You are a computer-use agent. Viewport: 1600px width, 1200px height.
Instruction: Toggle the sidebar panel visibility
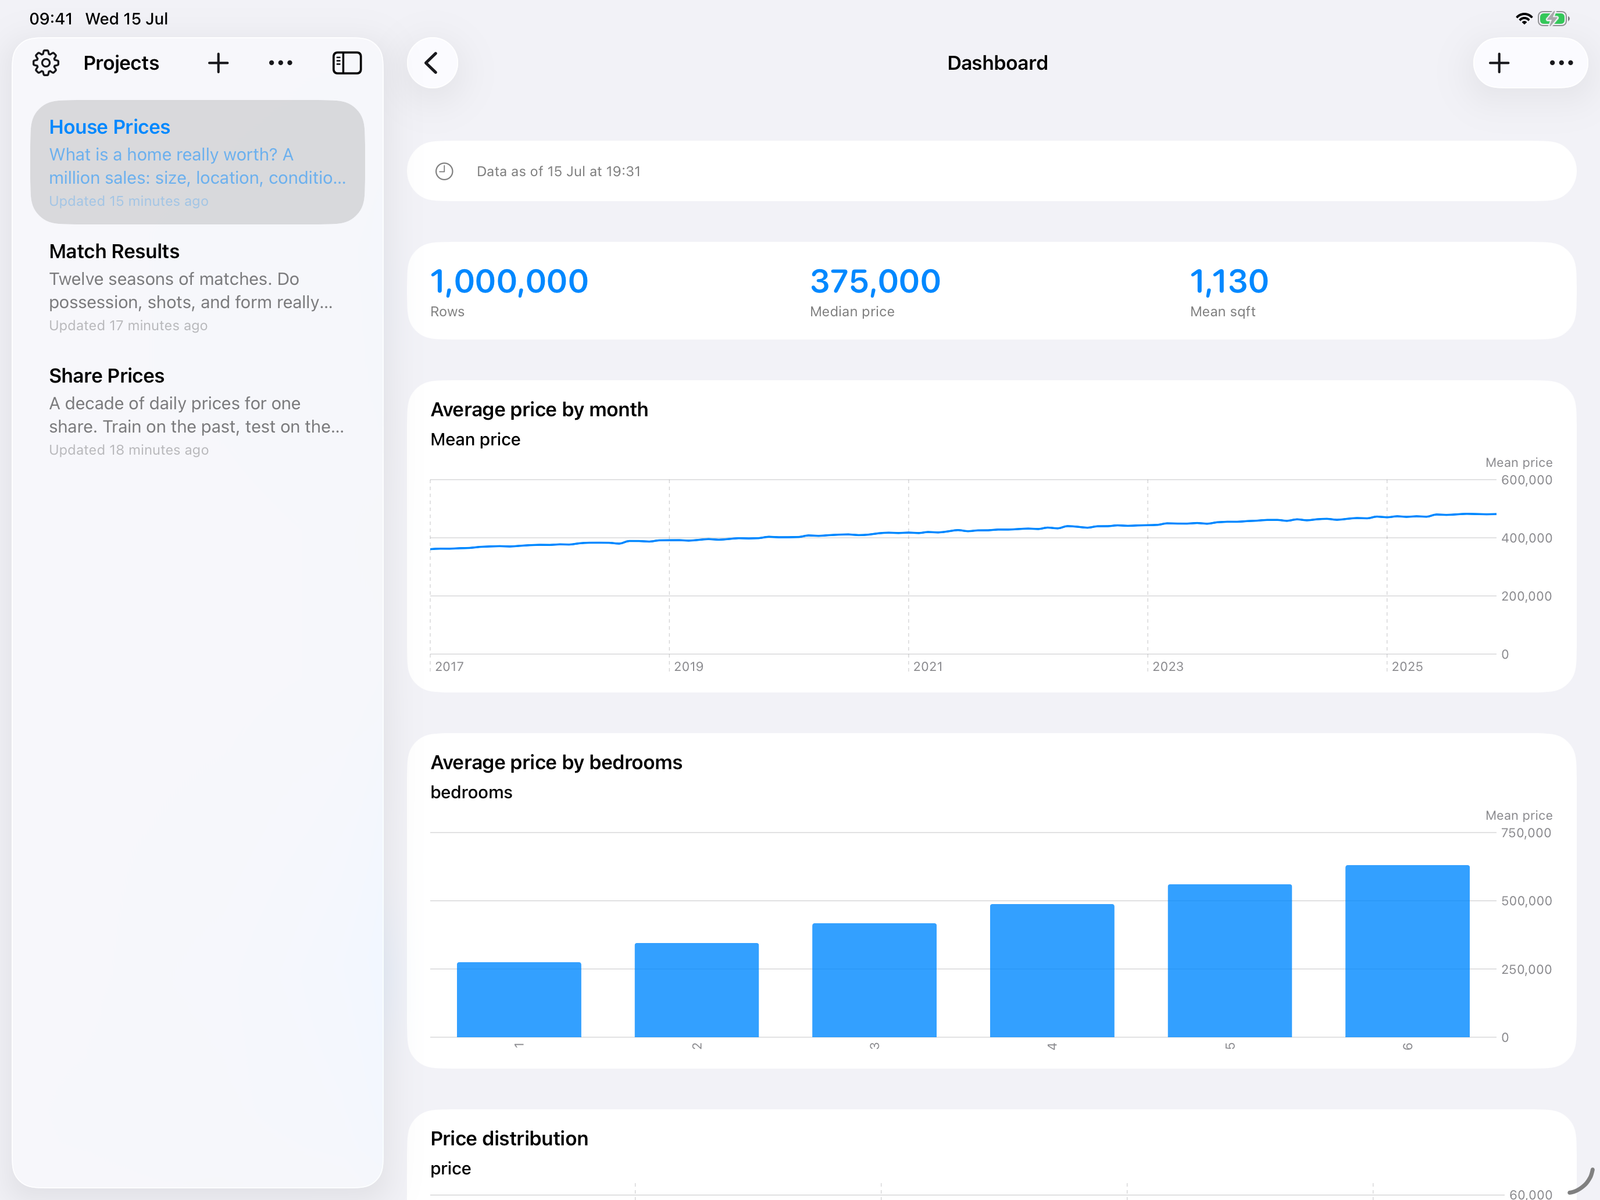(347, 63)
